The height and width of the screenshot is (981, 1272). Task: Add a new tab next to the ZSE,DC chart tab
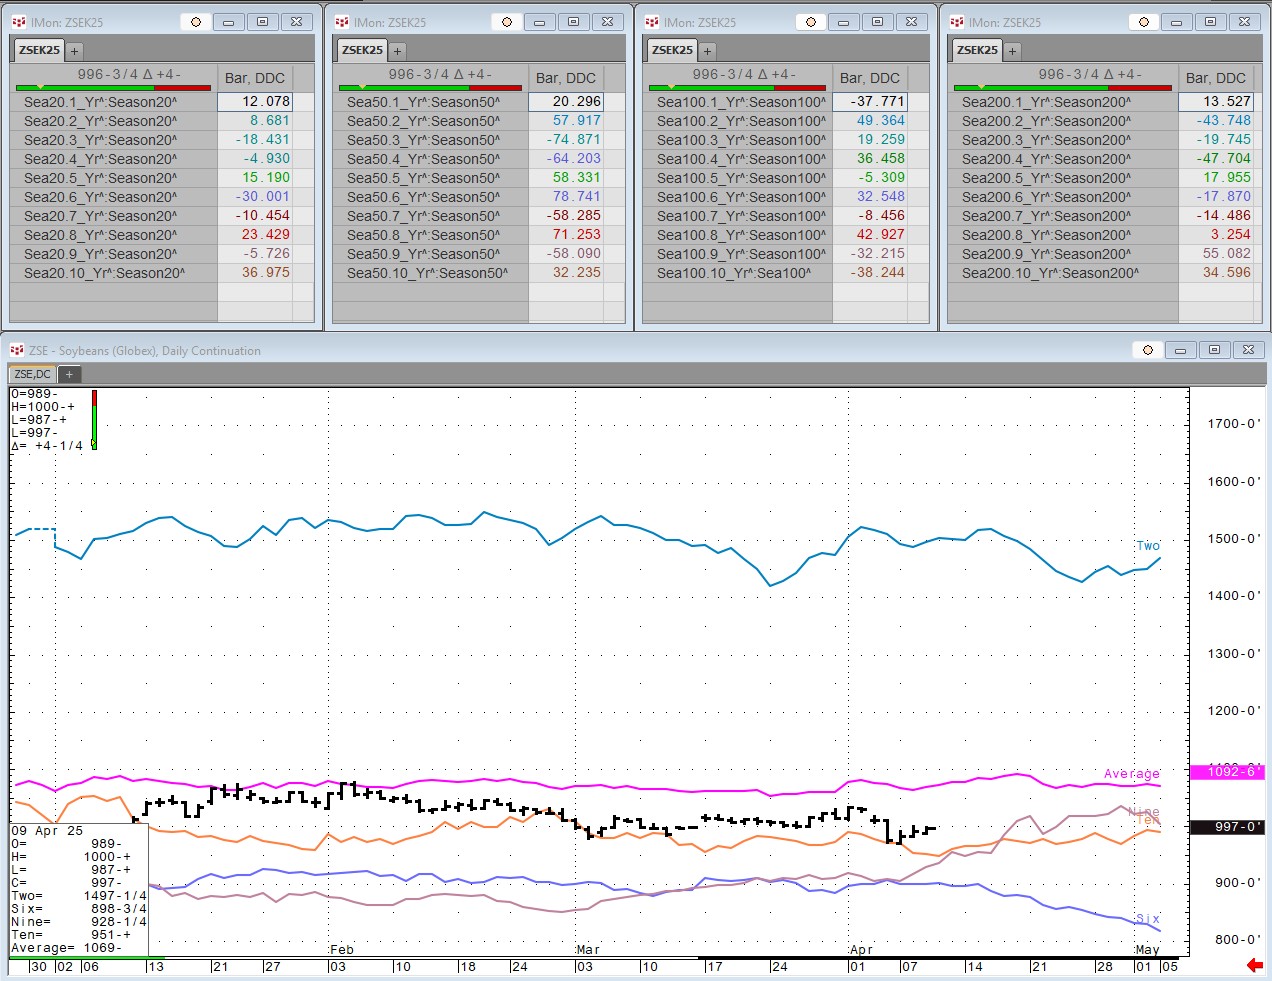[x=69, y=374]
